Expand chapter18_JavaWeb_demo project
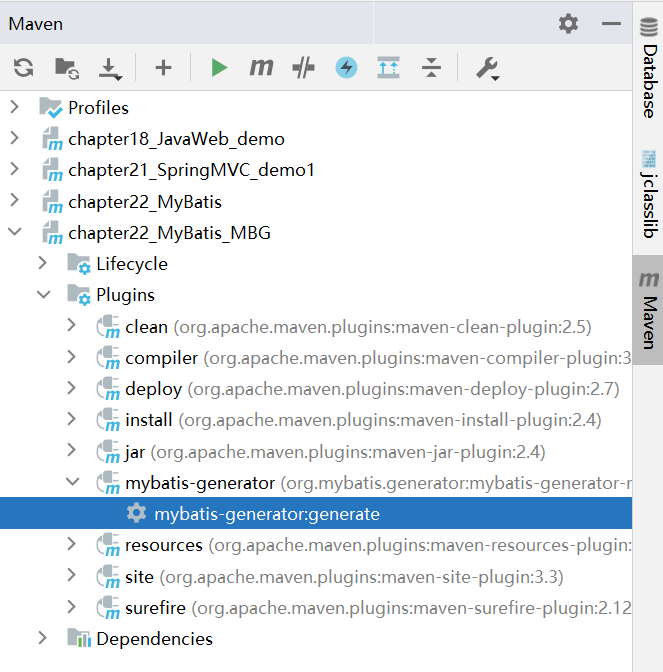The width and height of the screenshot is (663, 672). point(15,138)
